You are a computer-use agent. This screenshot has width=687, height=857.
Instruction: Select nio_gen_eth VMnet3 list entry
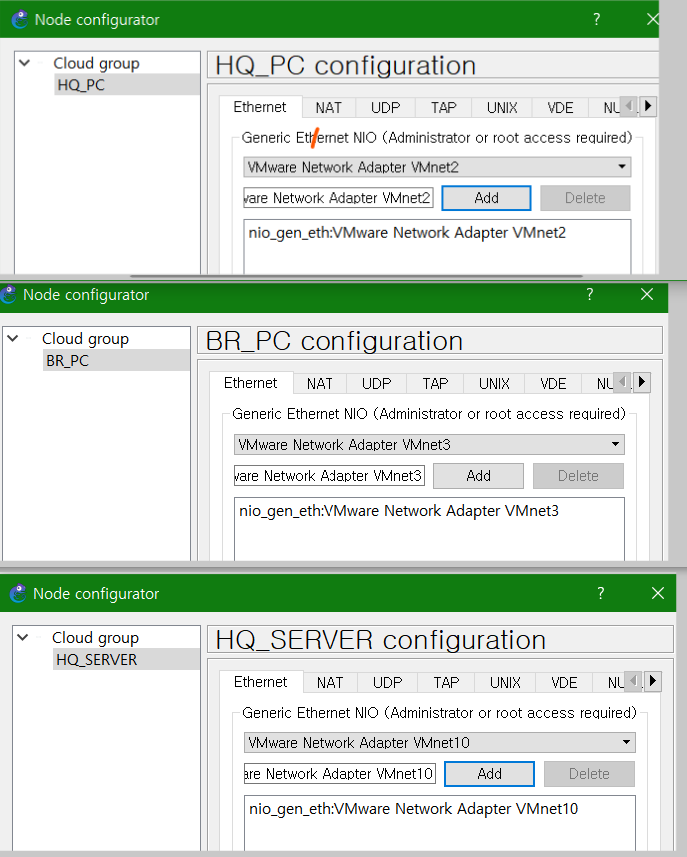[399, 510]
